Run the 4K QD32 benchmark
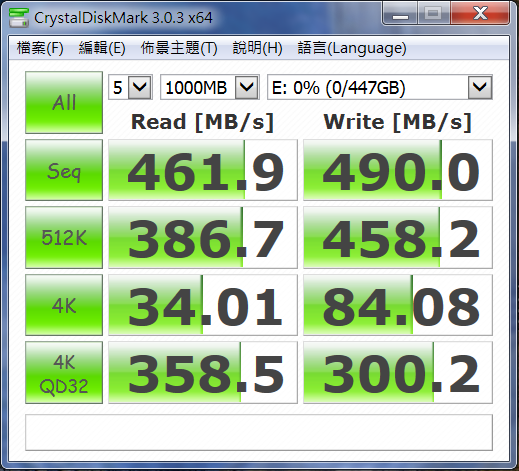The height and width of the screenshot is (471, 519). (64, 373)
